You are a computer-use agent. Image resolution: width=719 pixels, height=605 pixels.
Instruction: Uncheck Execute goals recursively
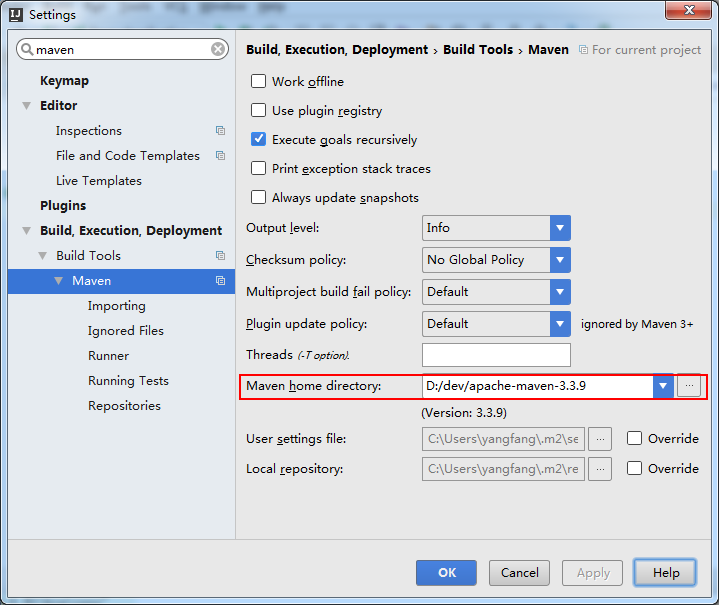tap(258, 139)
